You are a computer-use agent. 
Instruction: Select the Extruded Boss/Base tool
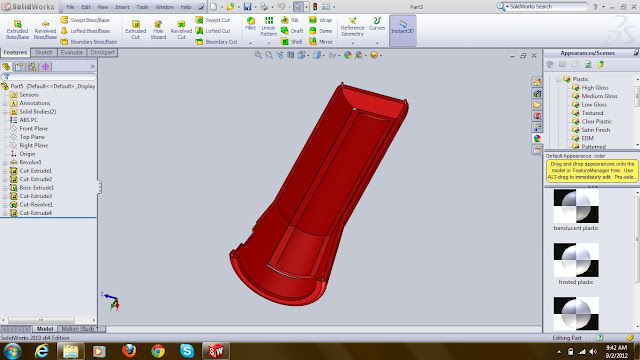click(18, 29)
